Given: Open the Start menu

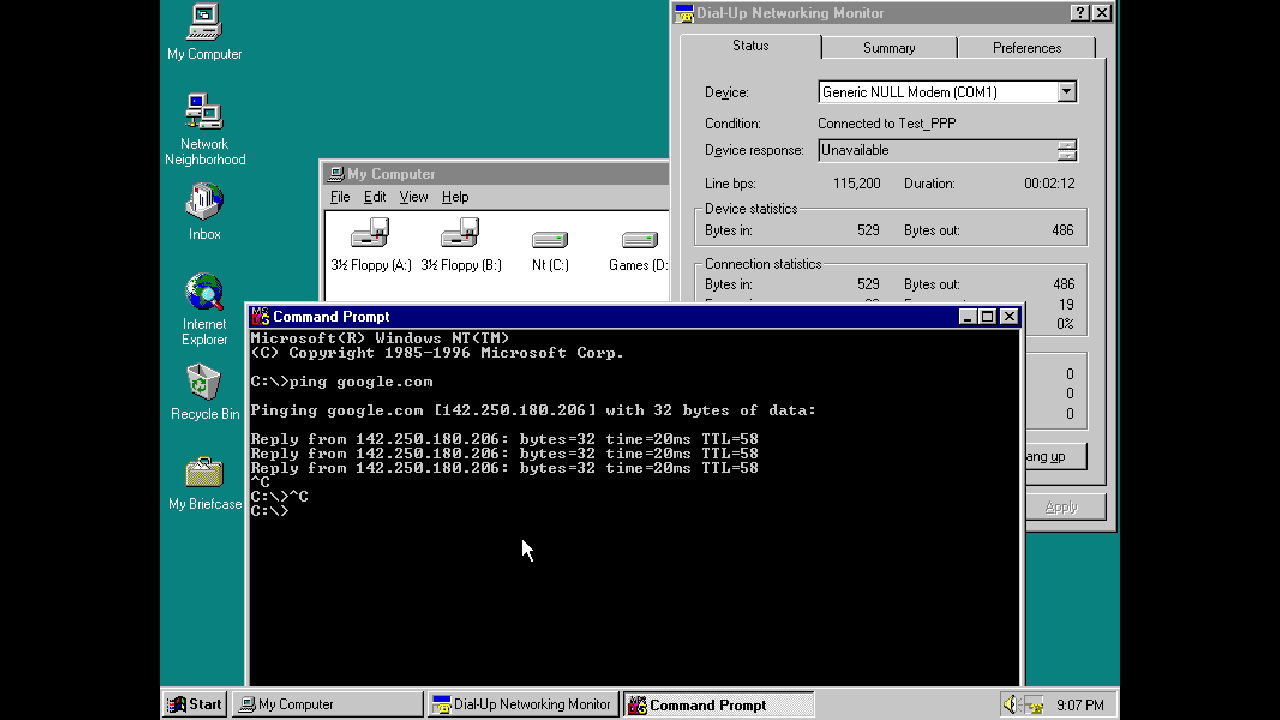Looking at the screenshot, I should point(195,704).
